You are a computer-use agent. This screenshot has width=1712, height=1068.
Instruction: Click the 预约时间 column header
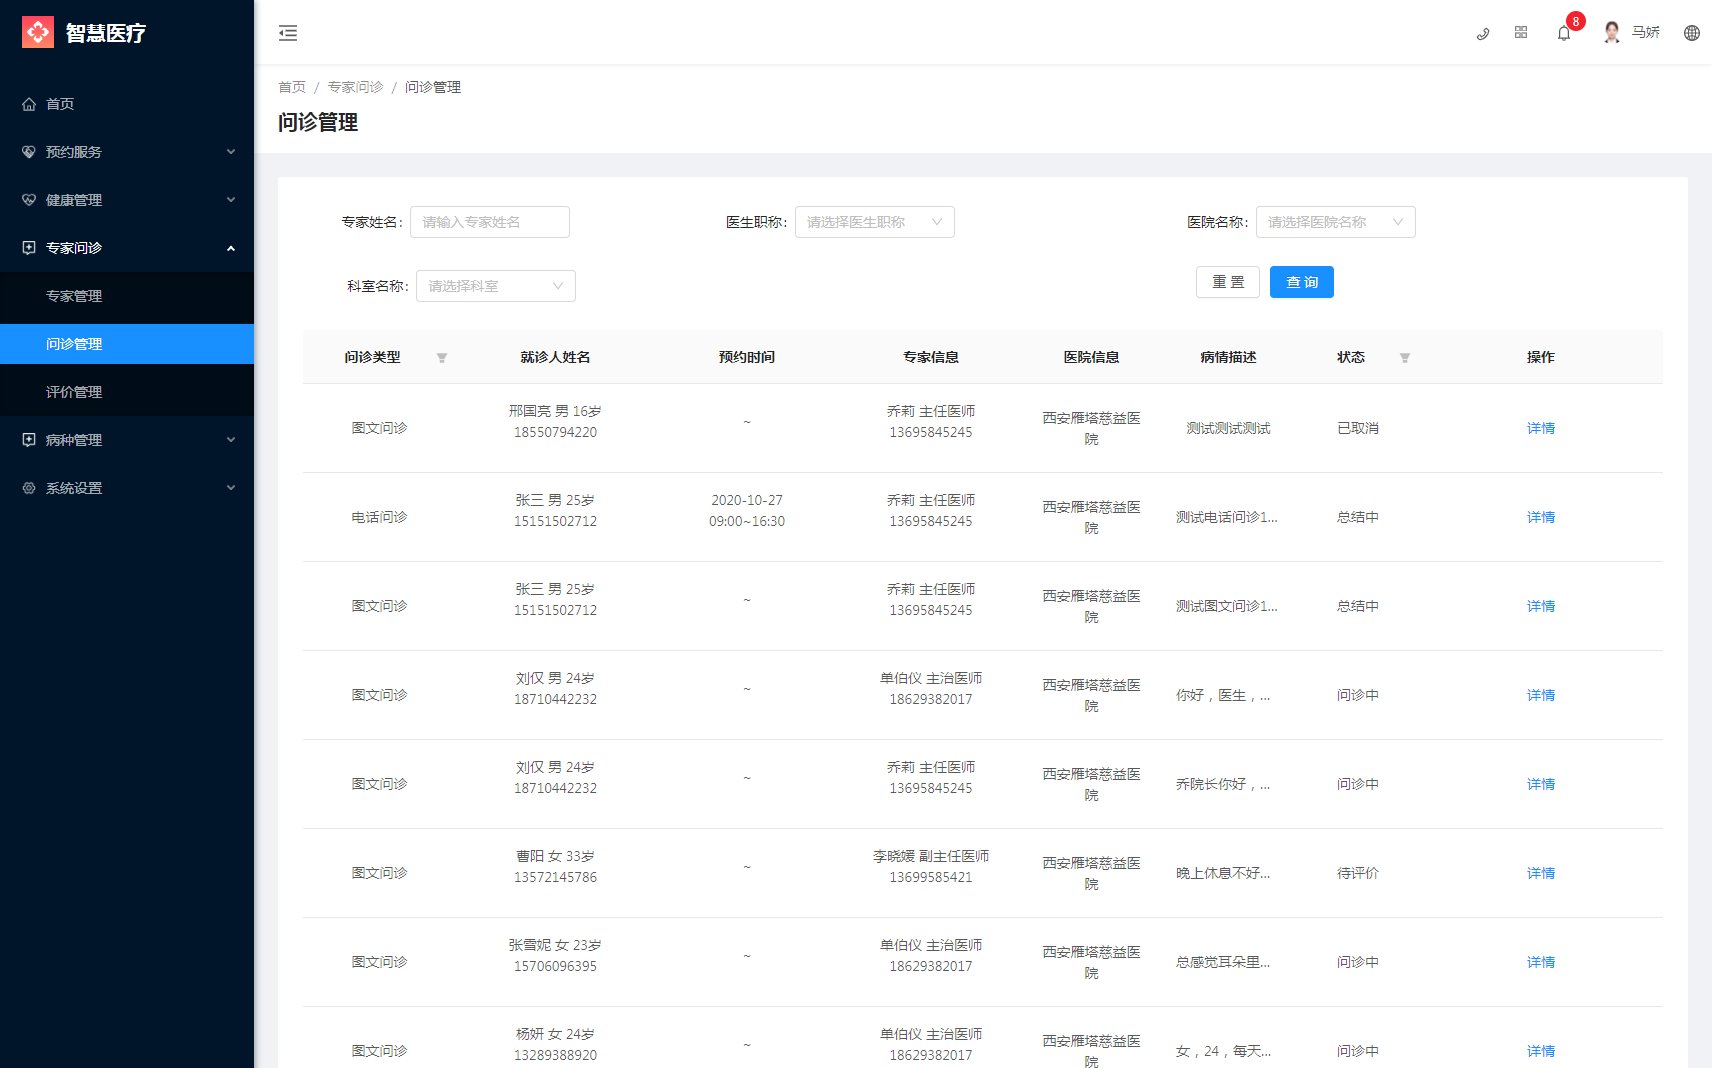pos(747,357)
